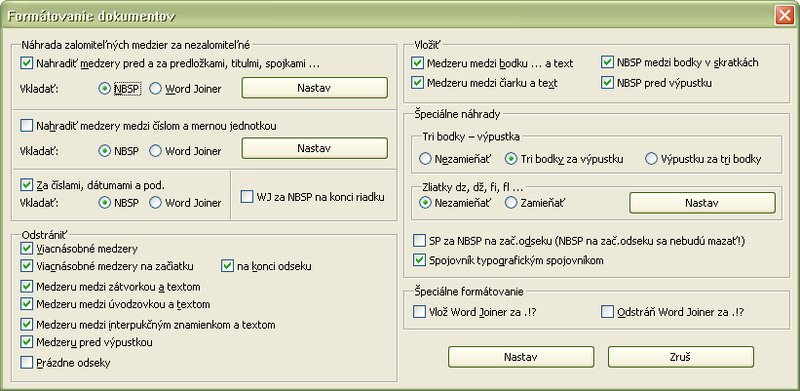Click Nastav button next to predložkami options
The image size is (800, 391).
[314, 88]
